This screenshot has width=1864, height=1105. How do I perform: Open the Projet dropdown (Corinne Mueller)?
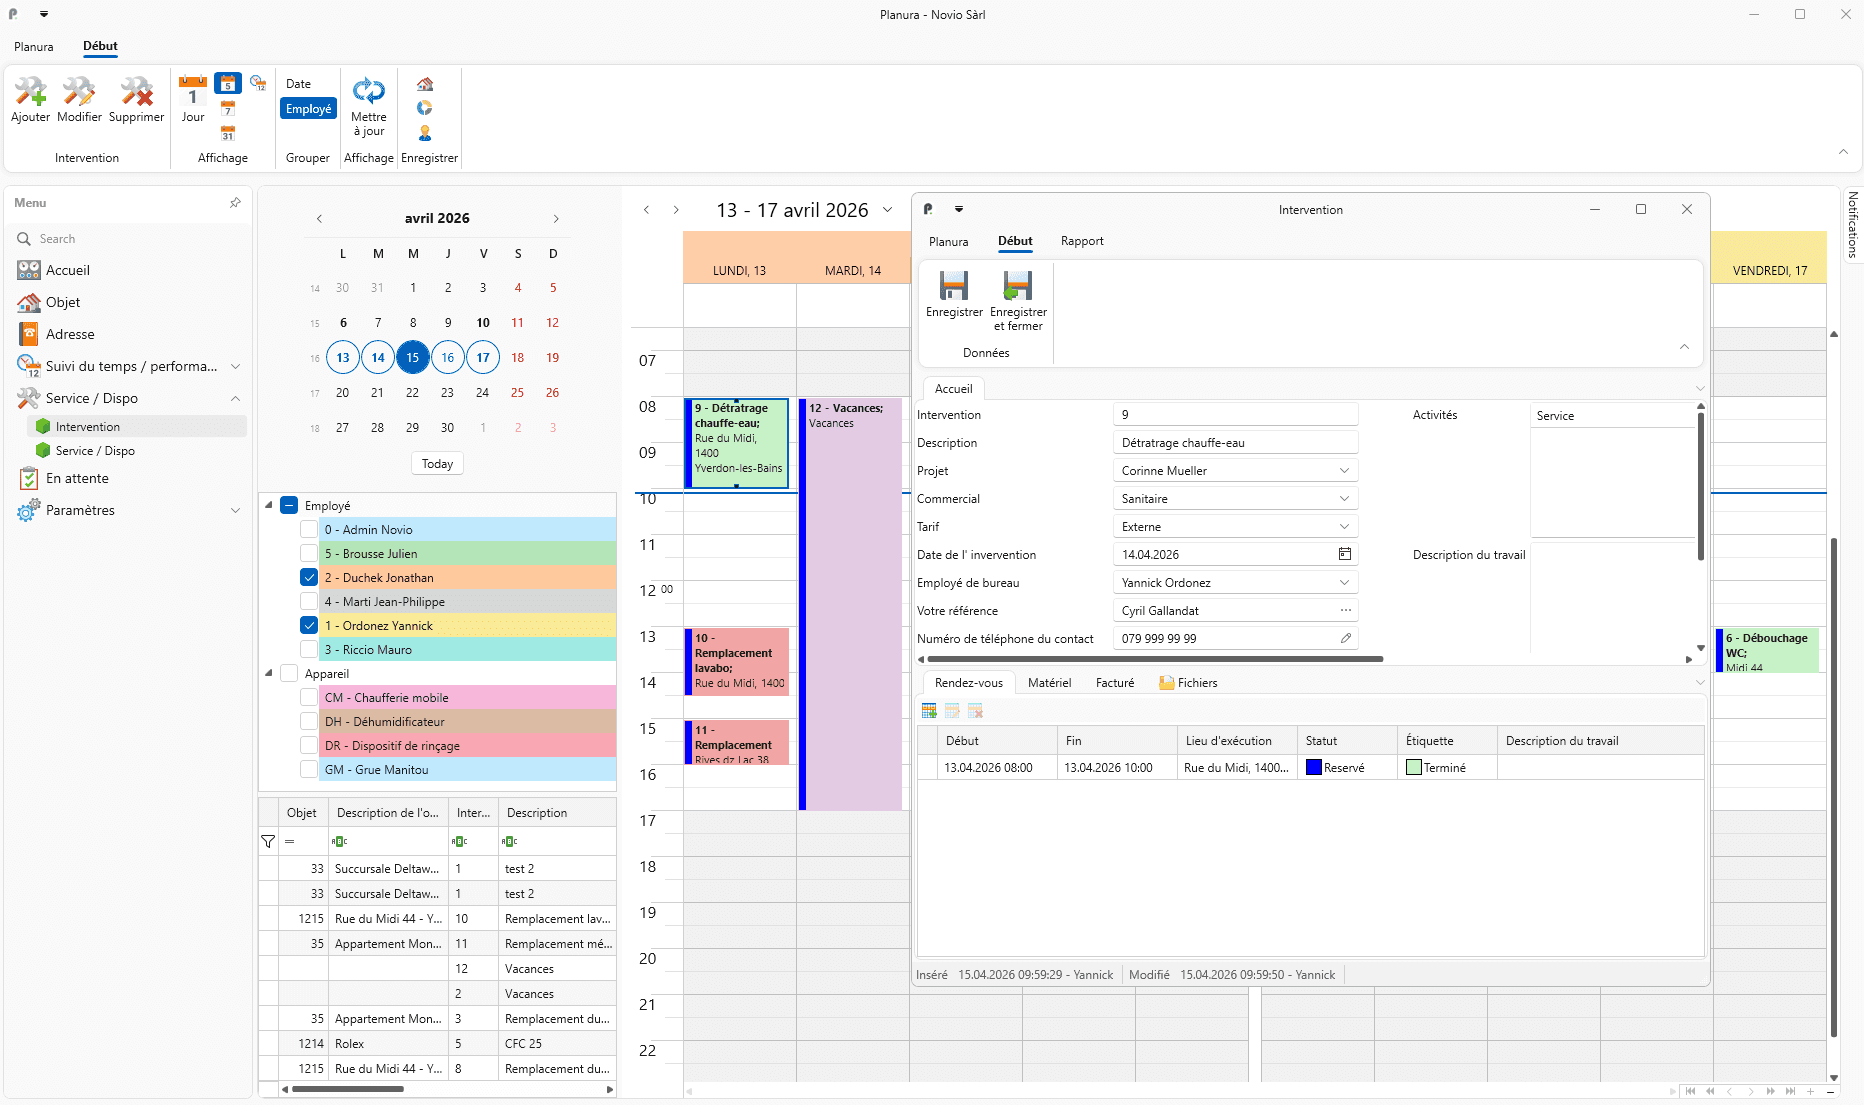1344,470
